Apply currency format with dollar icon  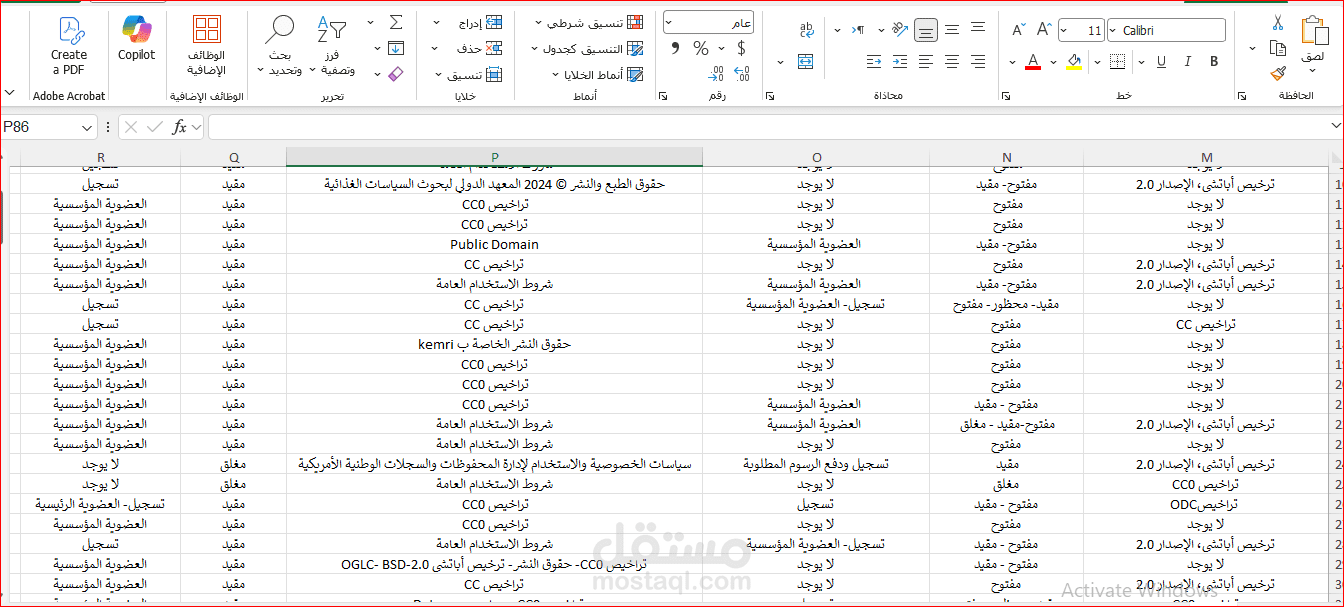pos(741,47)
